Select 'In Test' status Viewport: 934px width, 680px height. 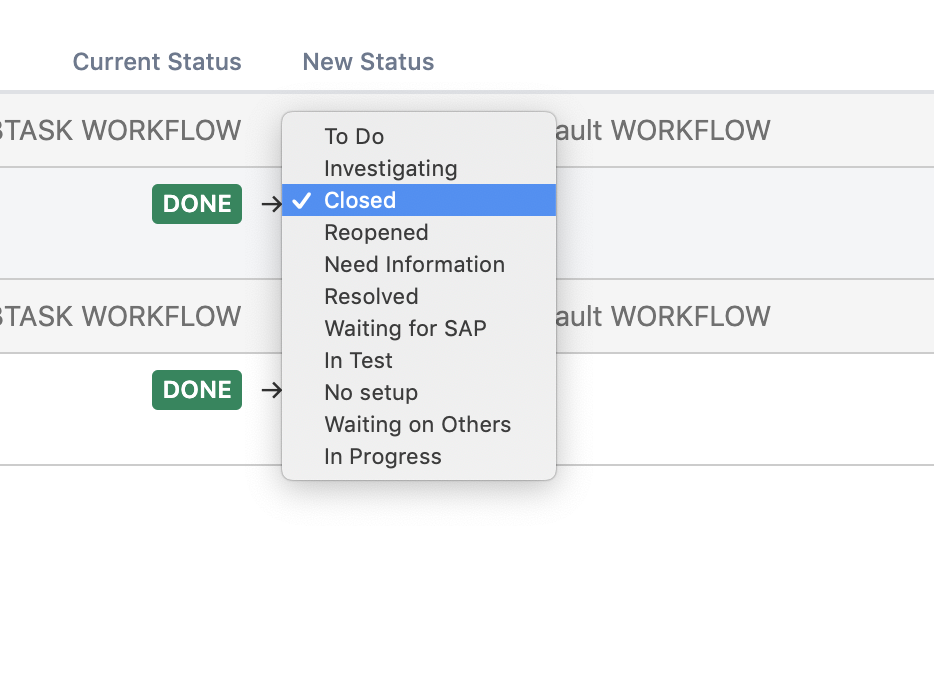(x=419, y=360)
